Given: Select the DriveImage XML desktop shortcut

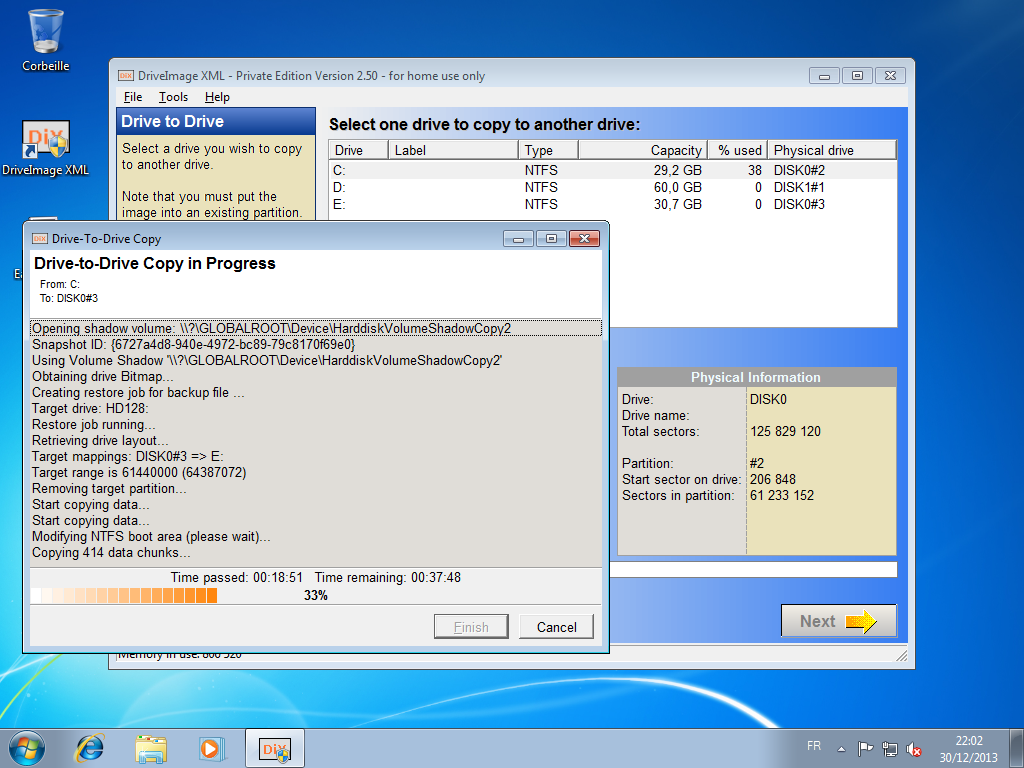Looking at the screenshot, I should point(46,148).
